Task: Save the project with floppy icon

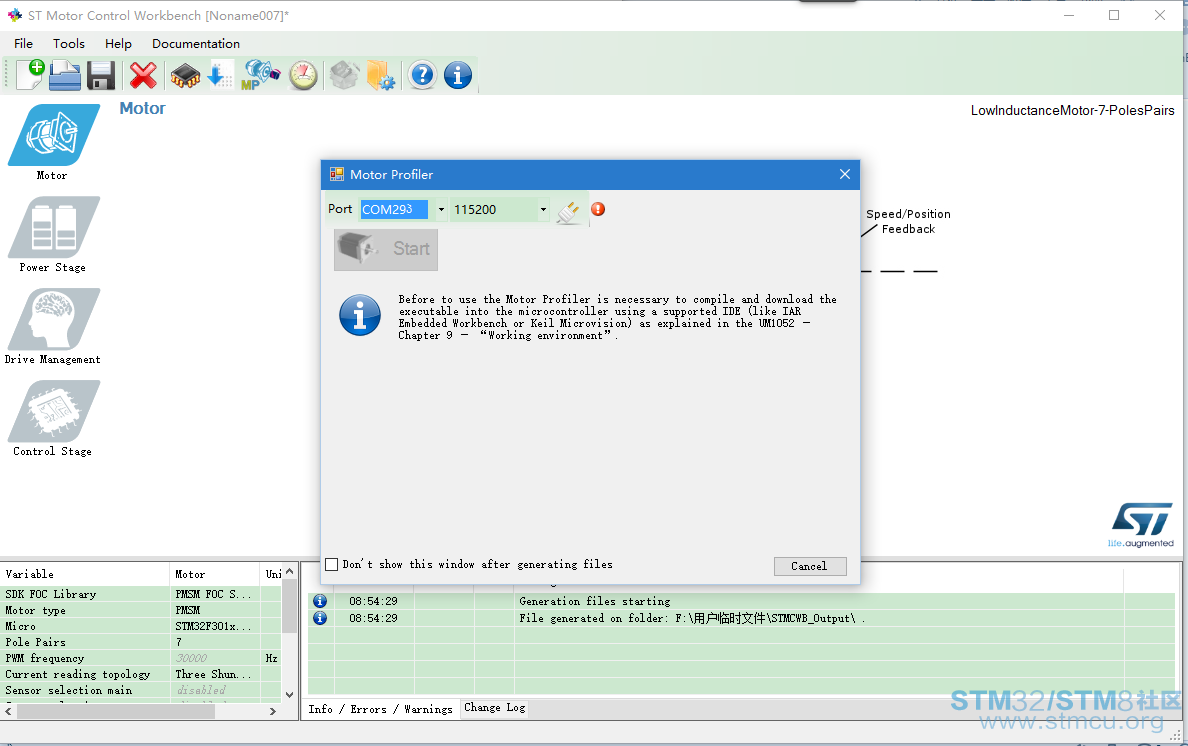Action: click(x=101, y=76)
